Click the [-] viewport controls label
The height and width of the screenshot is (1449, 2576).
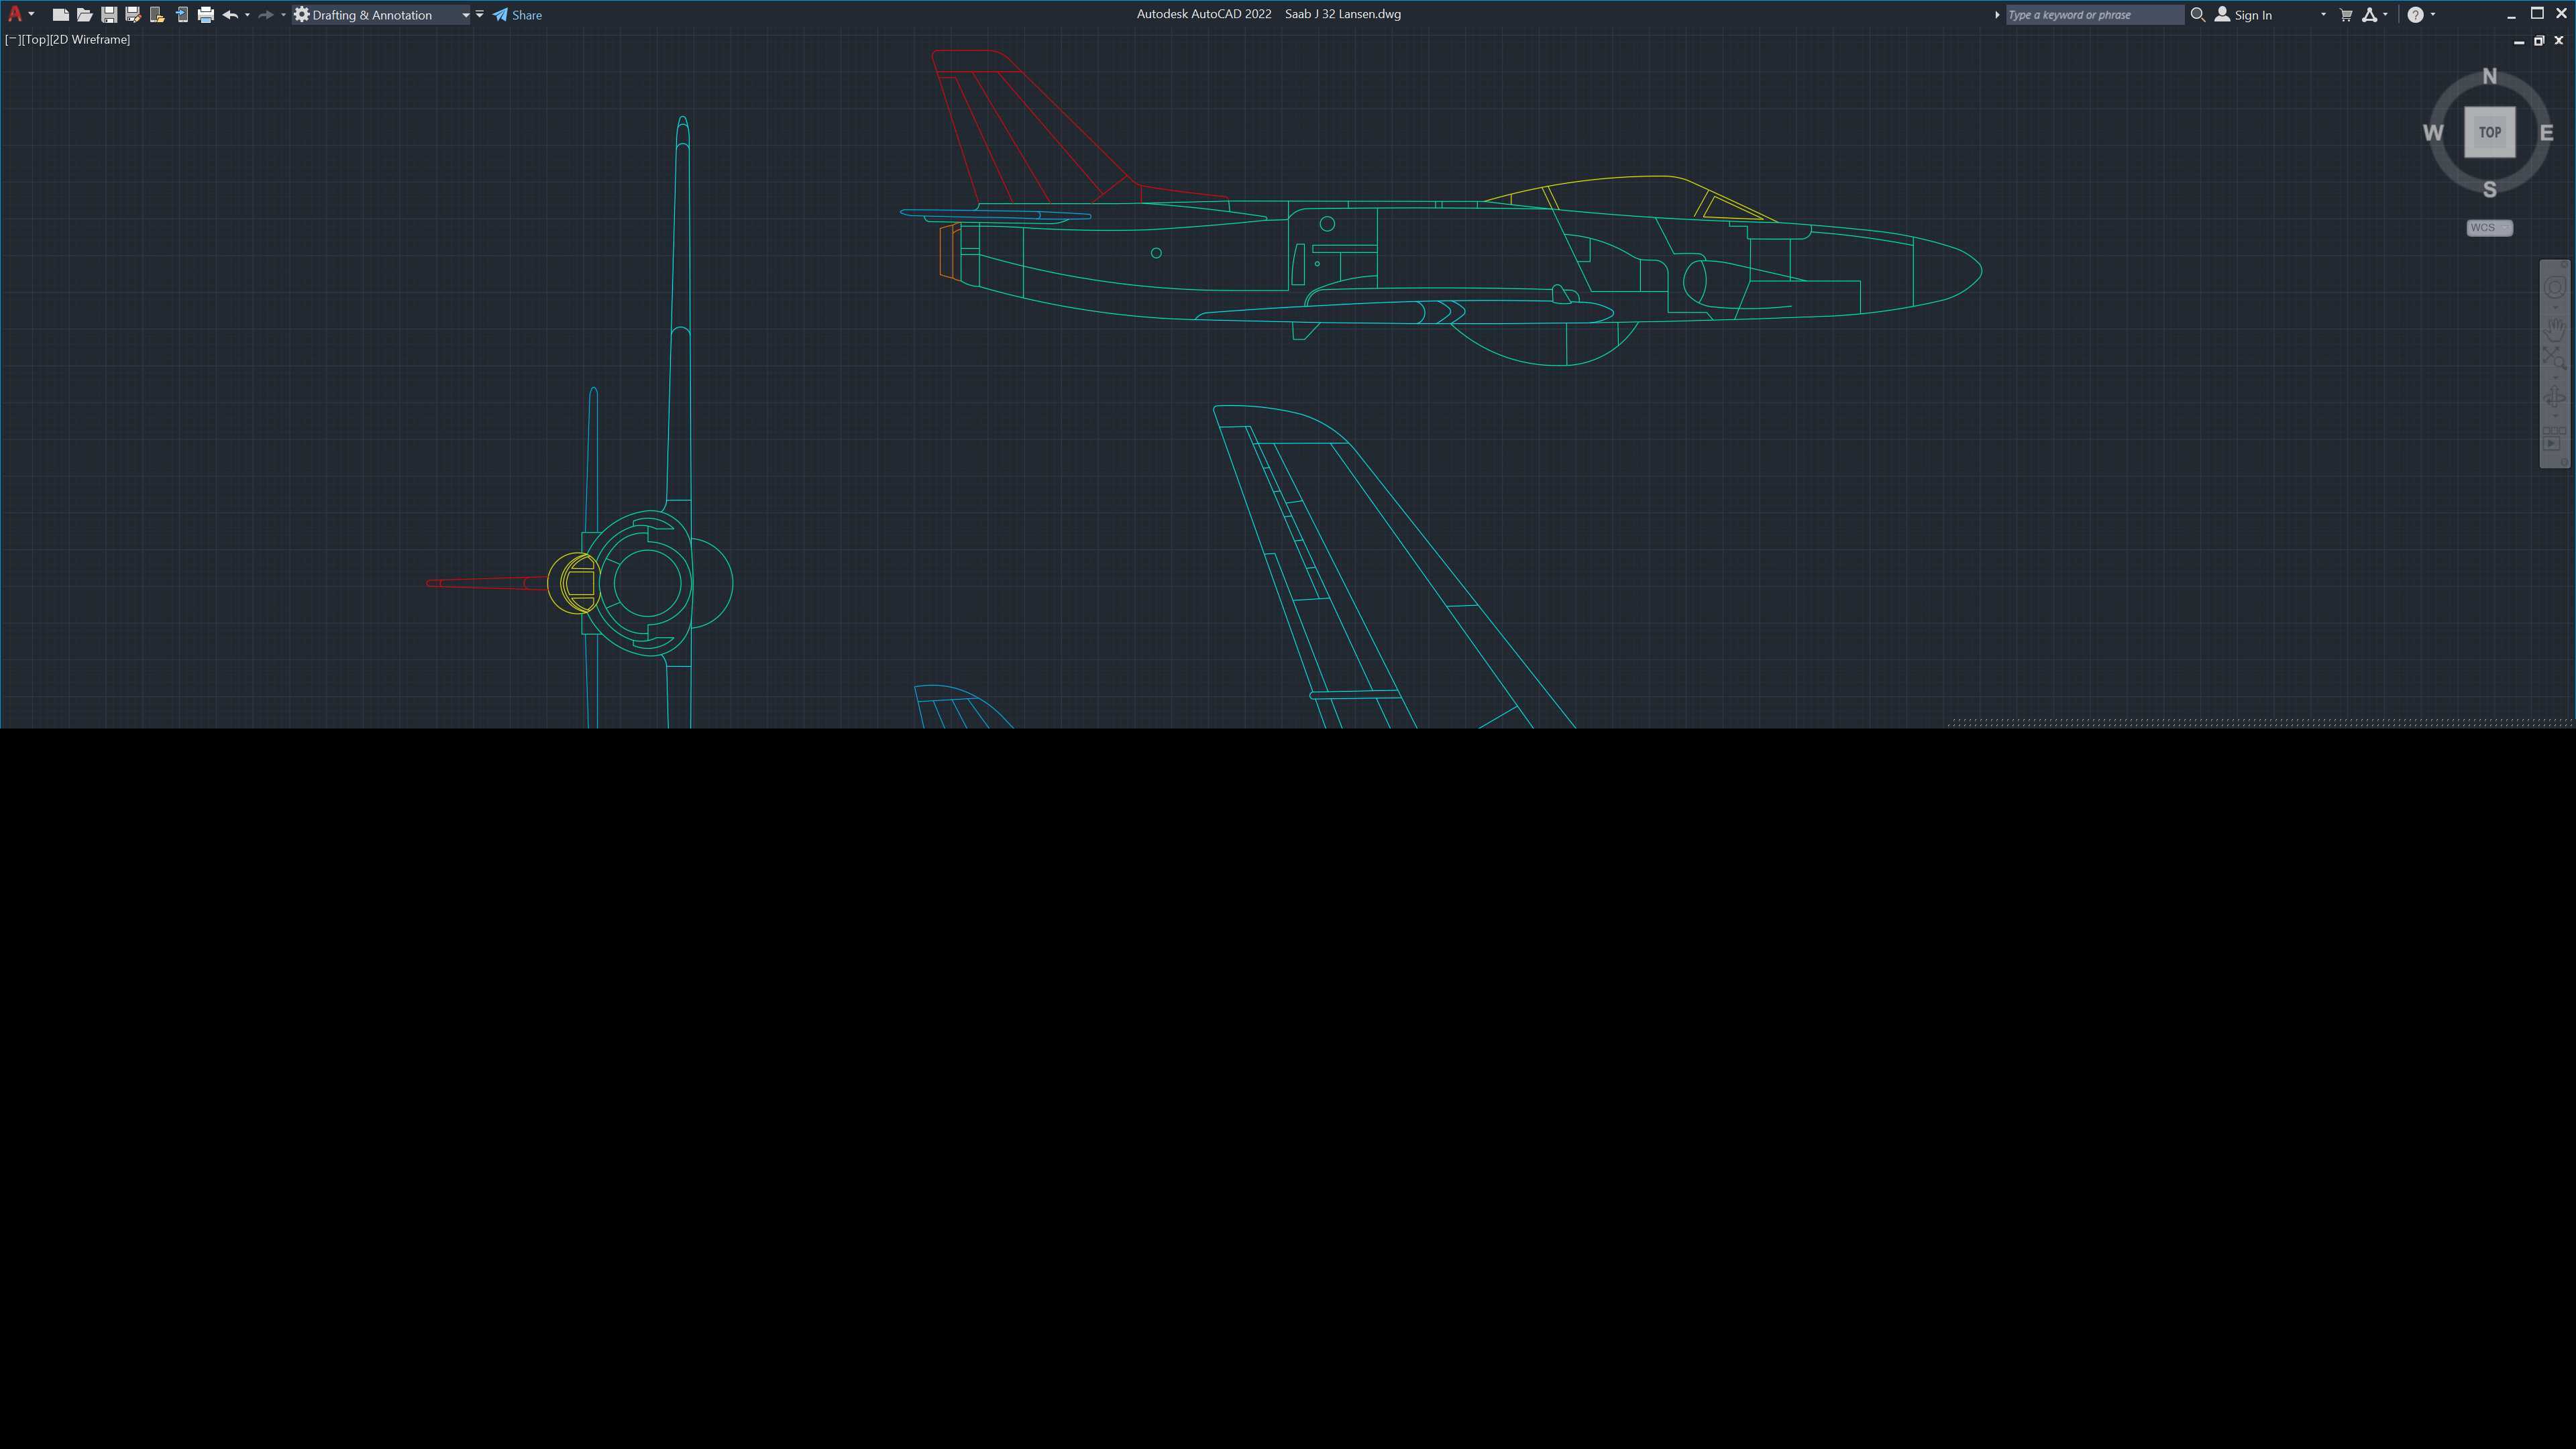[x=12, y=40]
